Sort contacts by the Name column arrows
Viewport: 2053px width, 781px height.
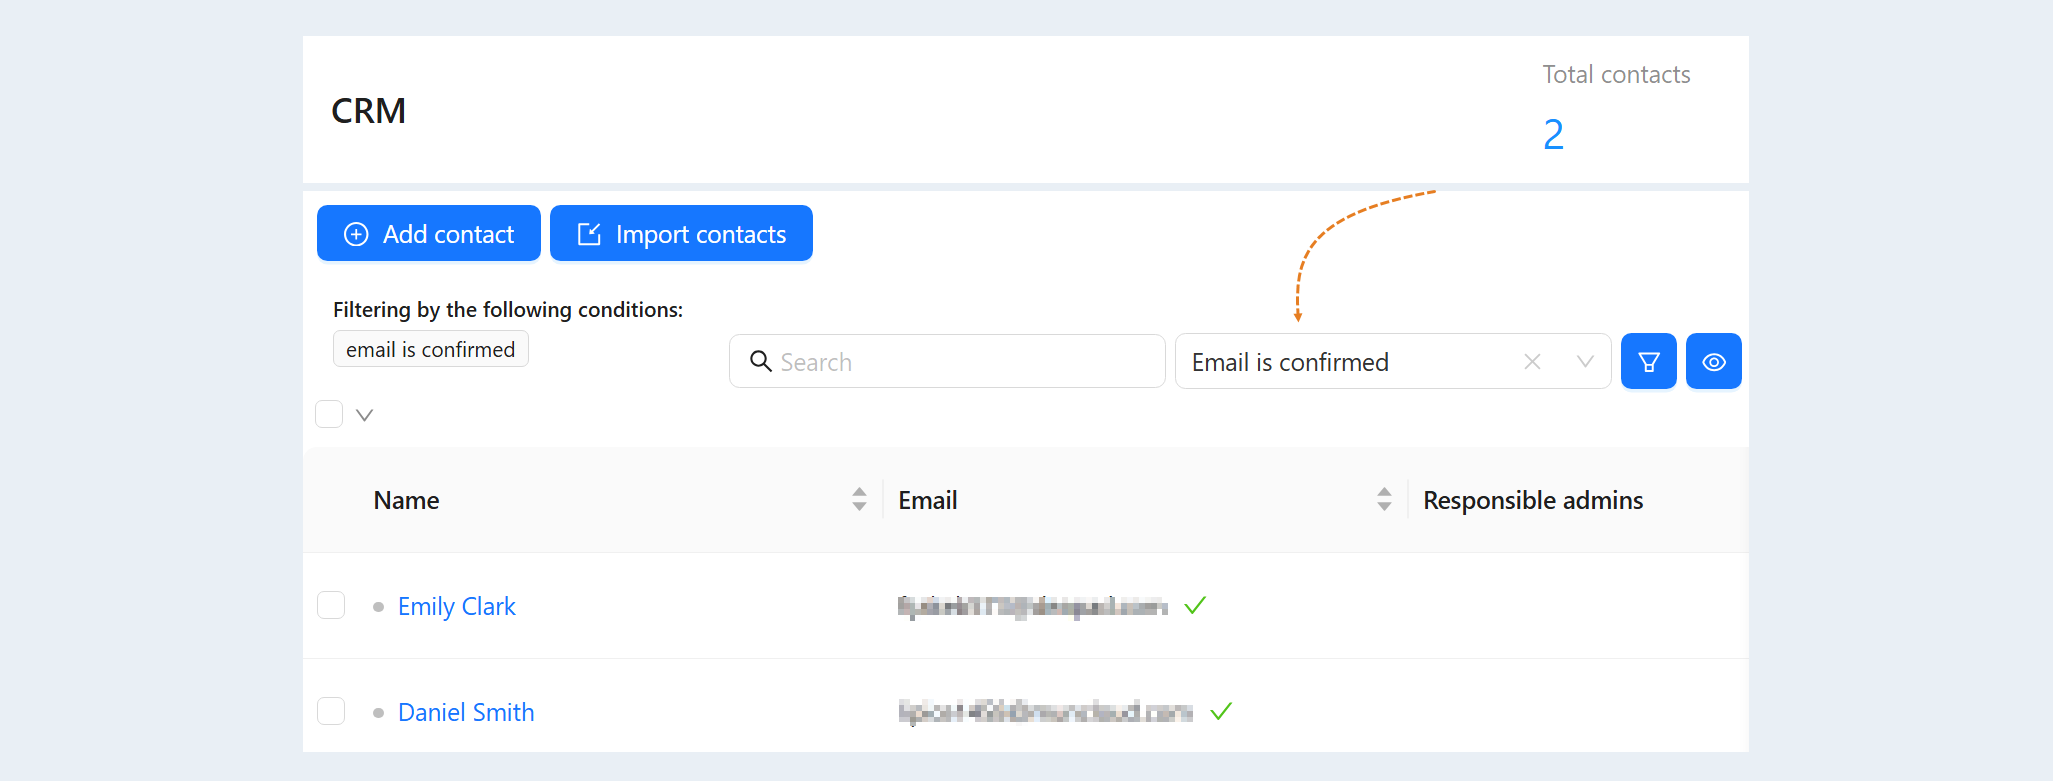point(859,499)
